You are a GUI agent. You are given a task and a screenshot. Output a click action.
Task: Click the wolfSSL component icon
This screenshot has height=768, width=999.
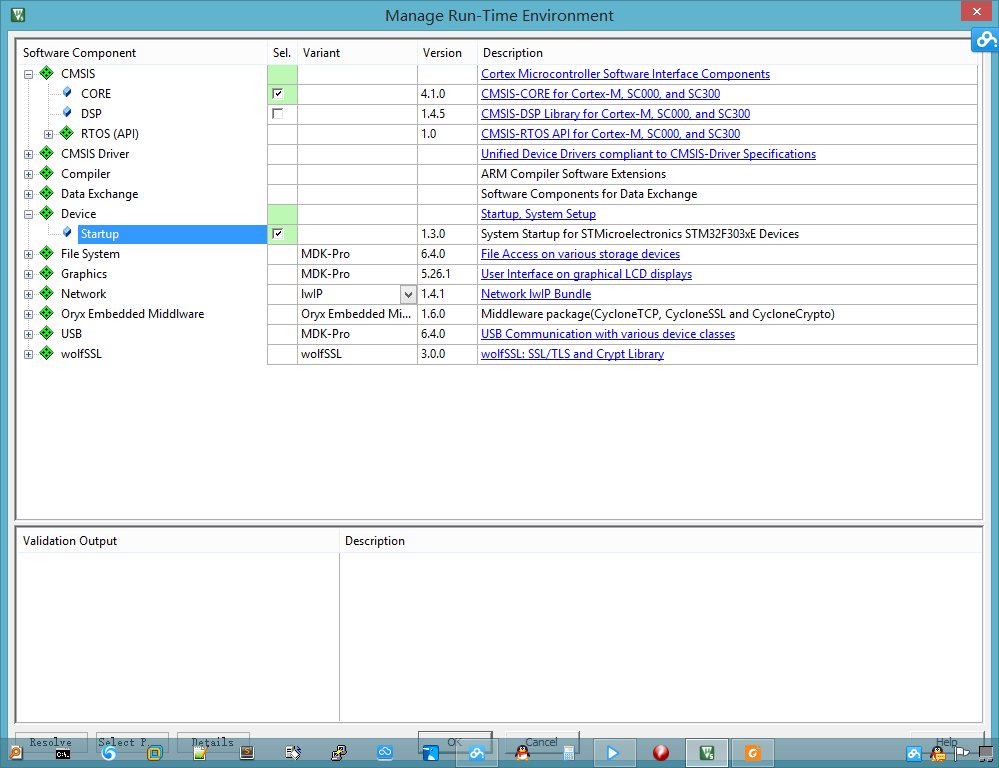(x=47, y=353)
